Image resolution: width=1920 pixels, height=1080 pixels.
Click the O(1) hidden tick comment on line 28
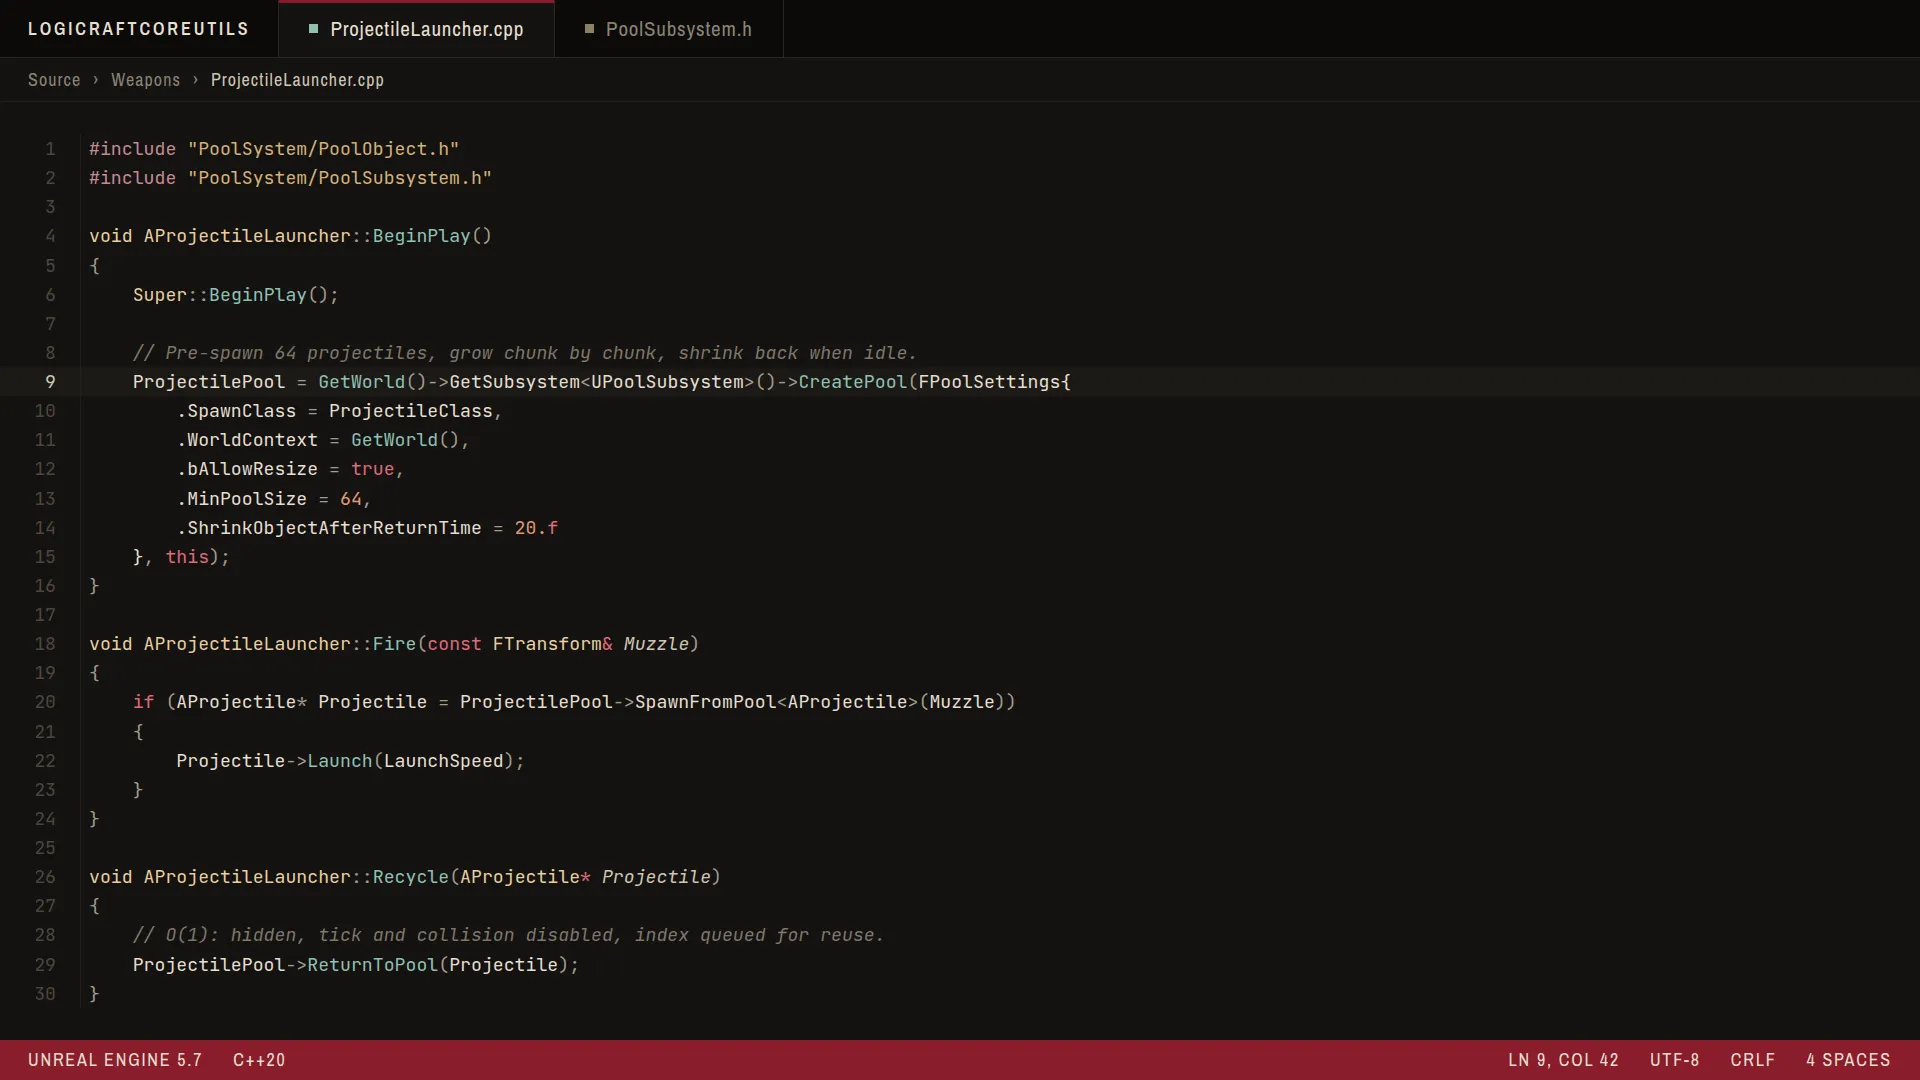508,935
